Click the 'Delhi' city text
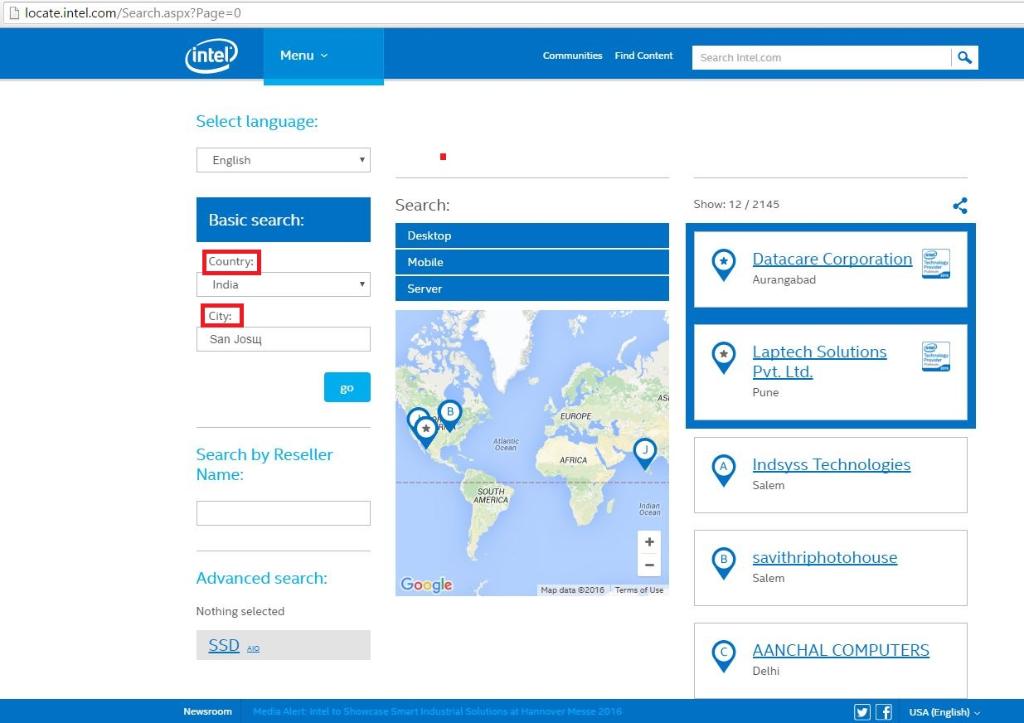 click(x=766, y=671)
